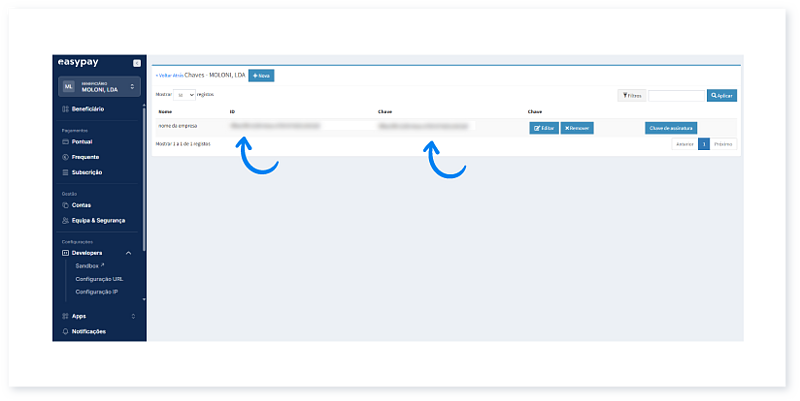800x401 pixels.
Task: Click the Filtros funnel button
Action: 631,96
